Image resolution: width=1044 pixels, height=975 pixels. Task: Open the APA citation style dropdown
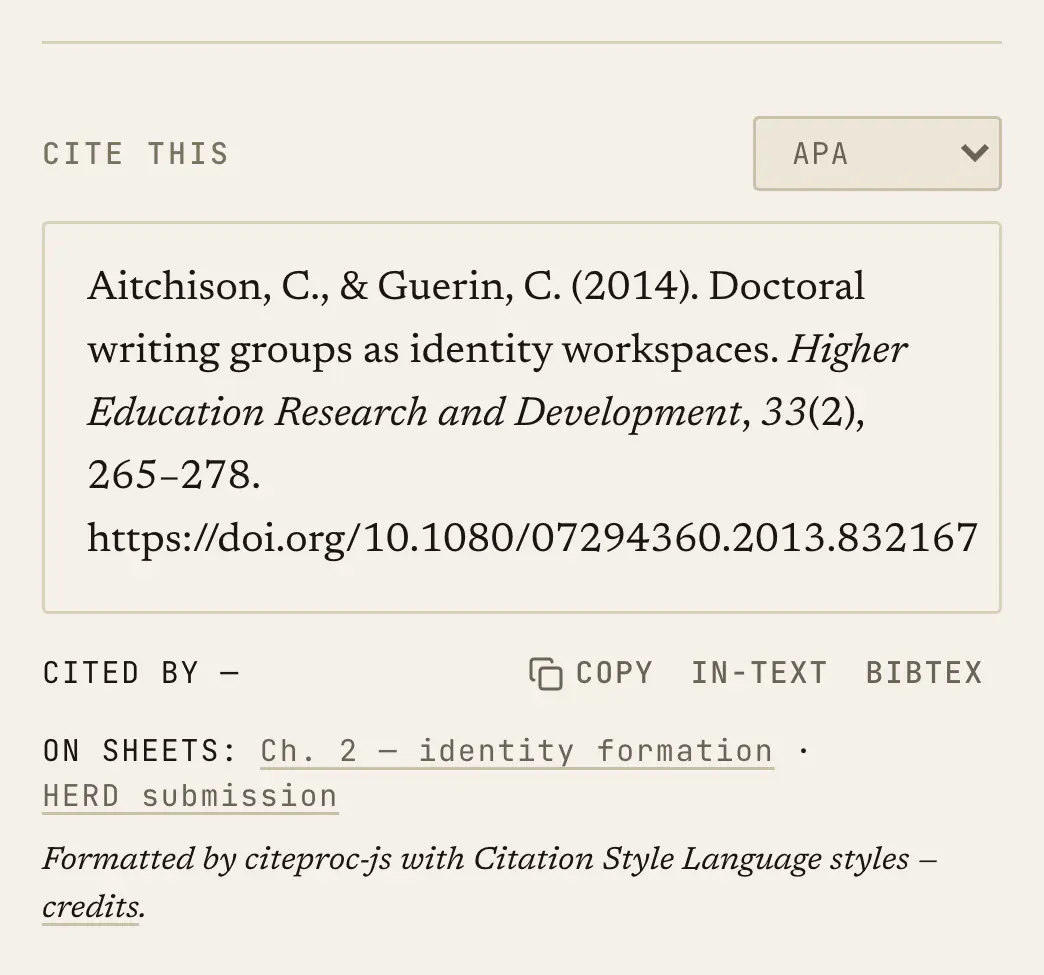point(877,154)
